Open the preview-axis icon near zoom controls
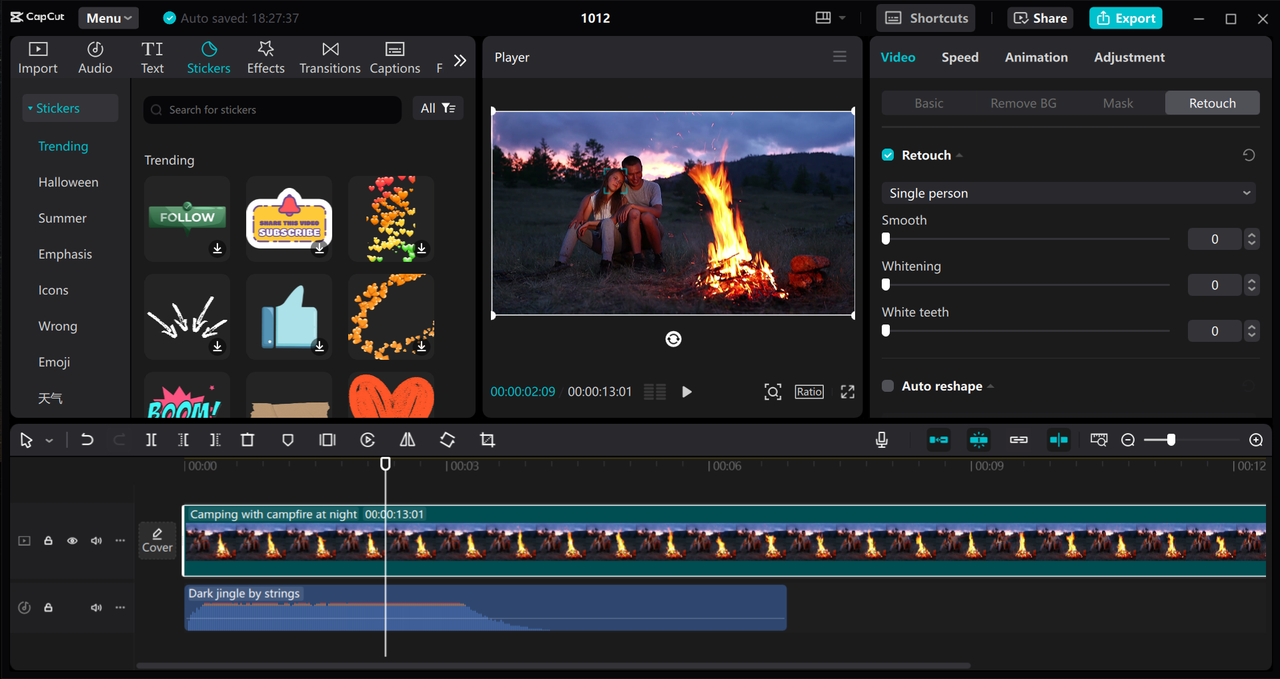The image size is (1280, 679). click(x=1099, y=440)
